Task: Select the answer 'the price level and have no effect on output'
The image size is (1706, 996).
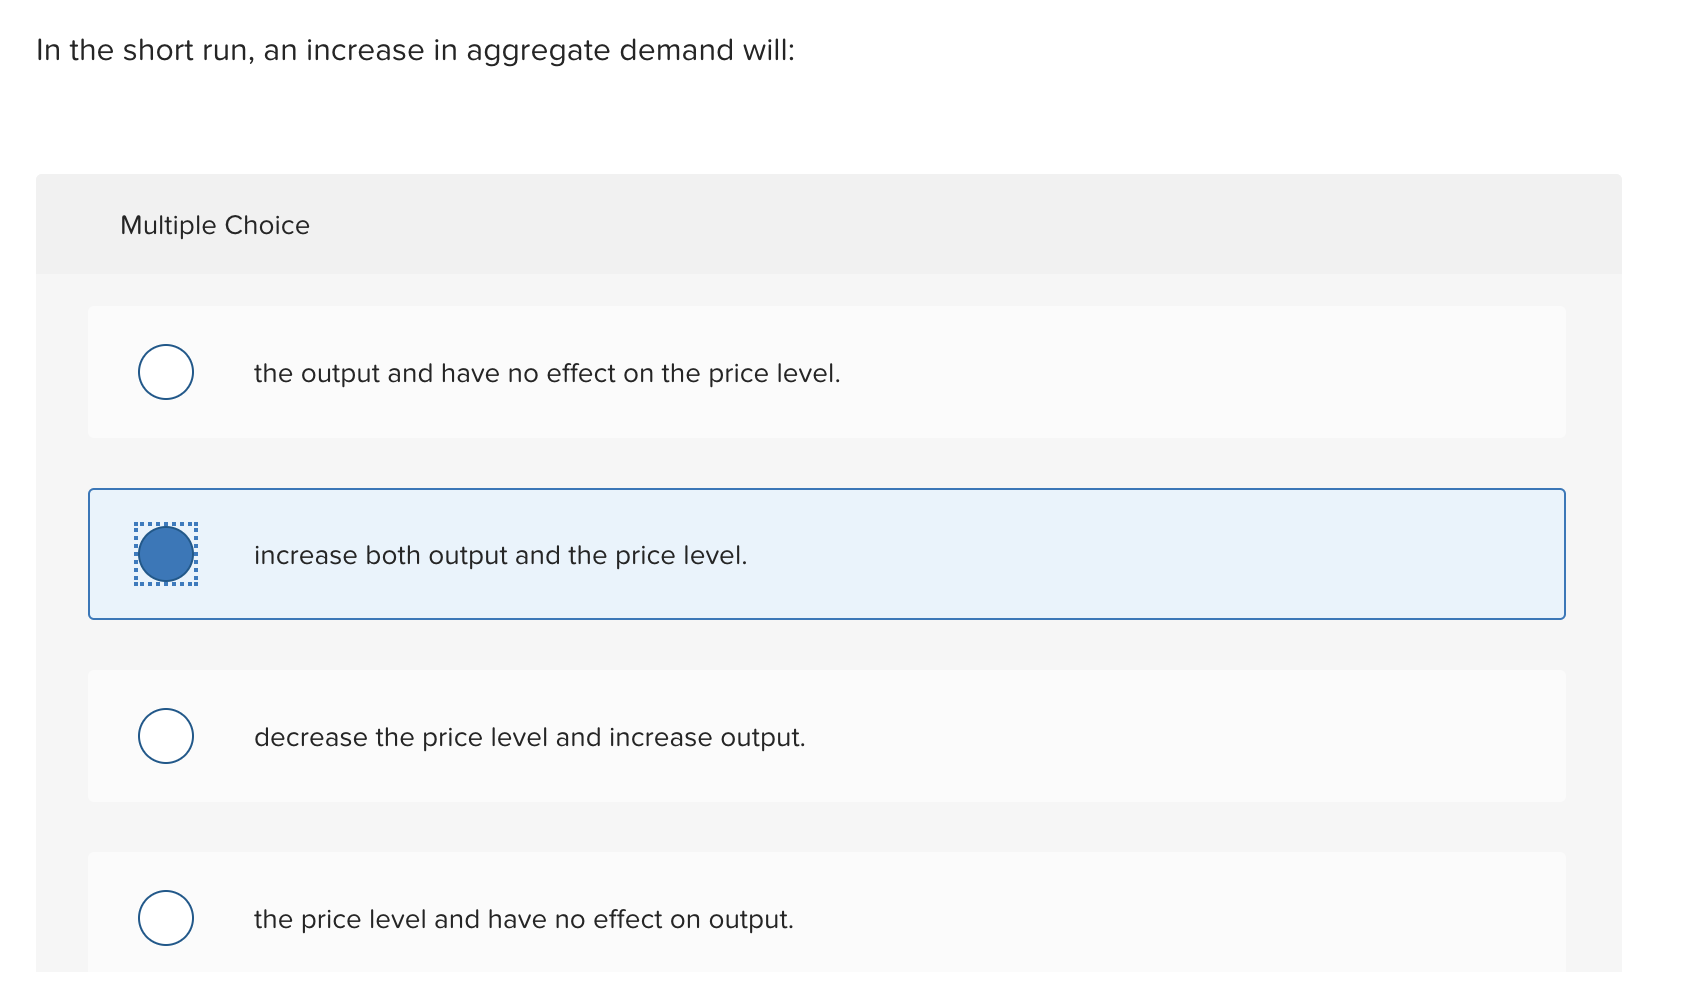Action: click(523, 919)
